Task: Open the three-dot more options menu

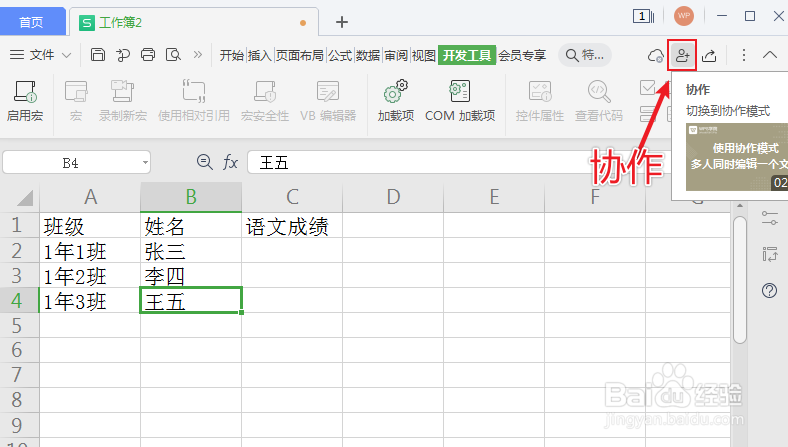Action: point(744,55)
